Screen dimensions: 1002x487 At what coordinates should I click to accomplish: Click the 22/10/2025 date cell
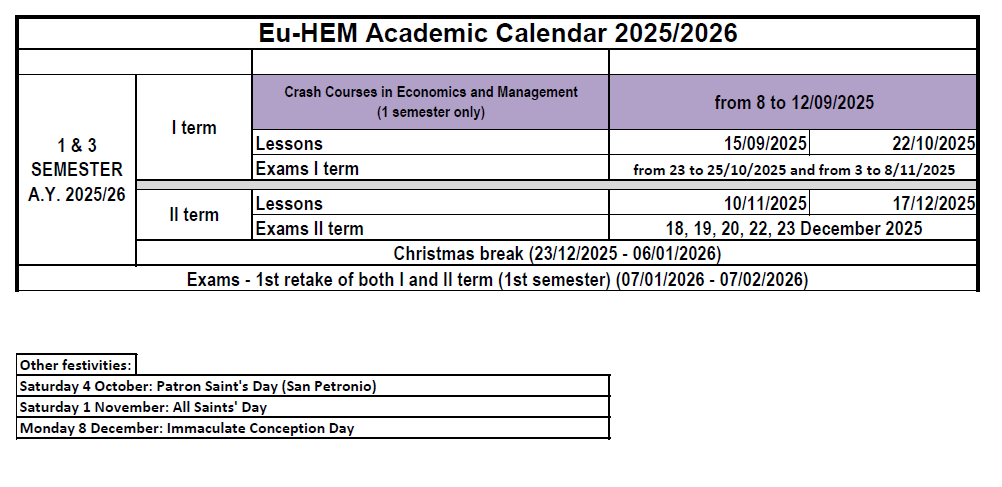click(x=893, y=143)
